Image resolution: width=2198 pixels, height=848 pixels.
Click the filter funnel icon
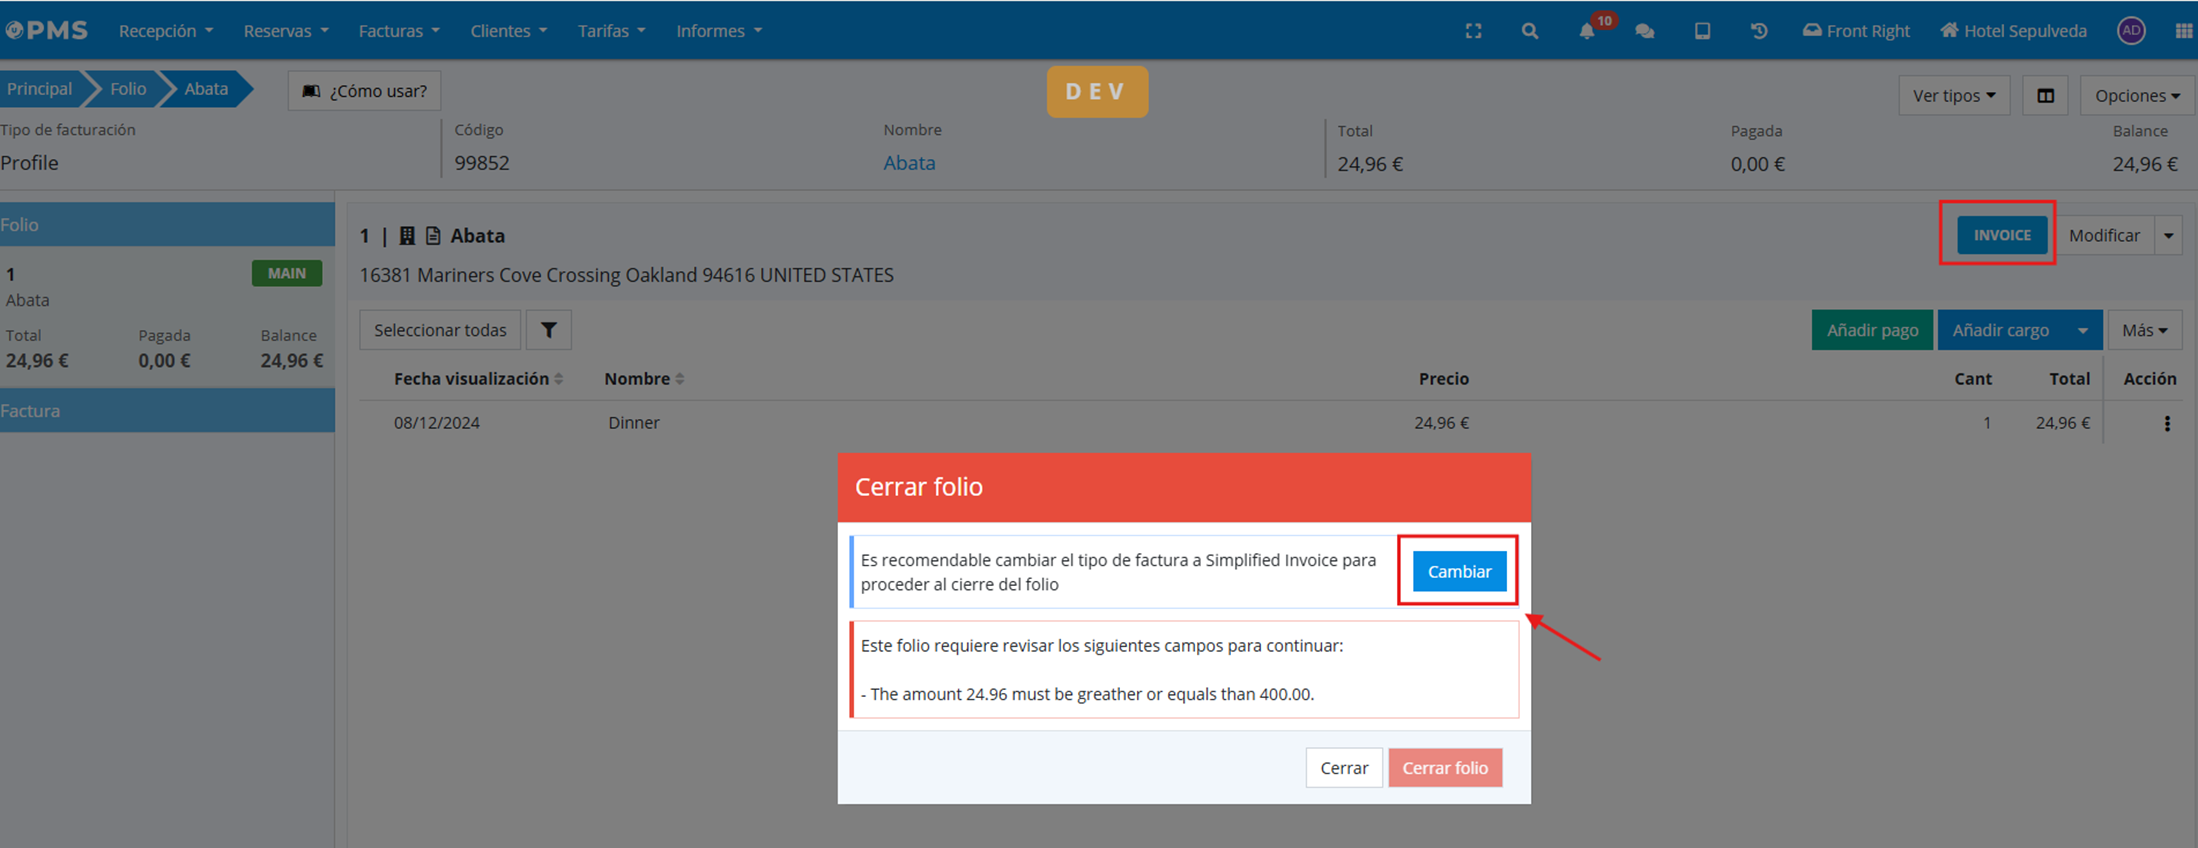pyautogui.click(x=548, y=330)
